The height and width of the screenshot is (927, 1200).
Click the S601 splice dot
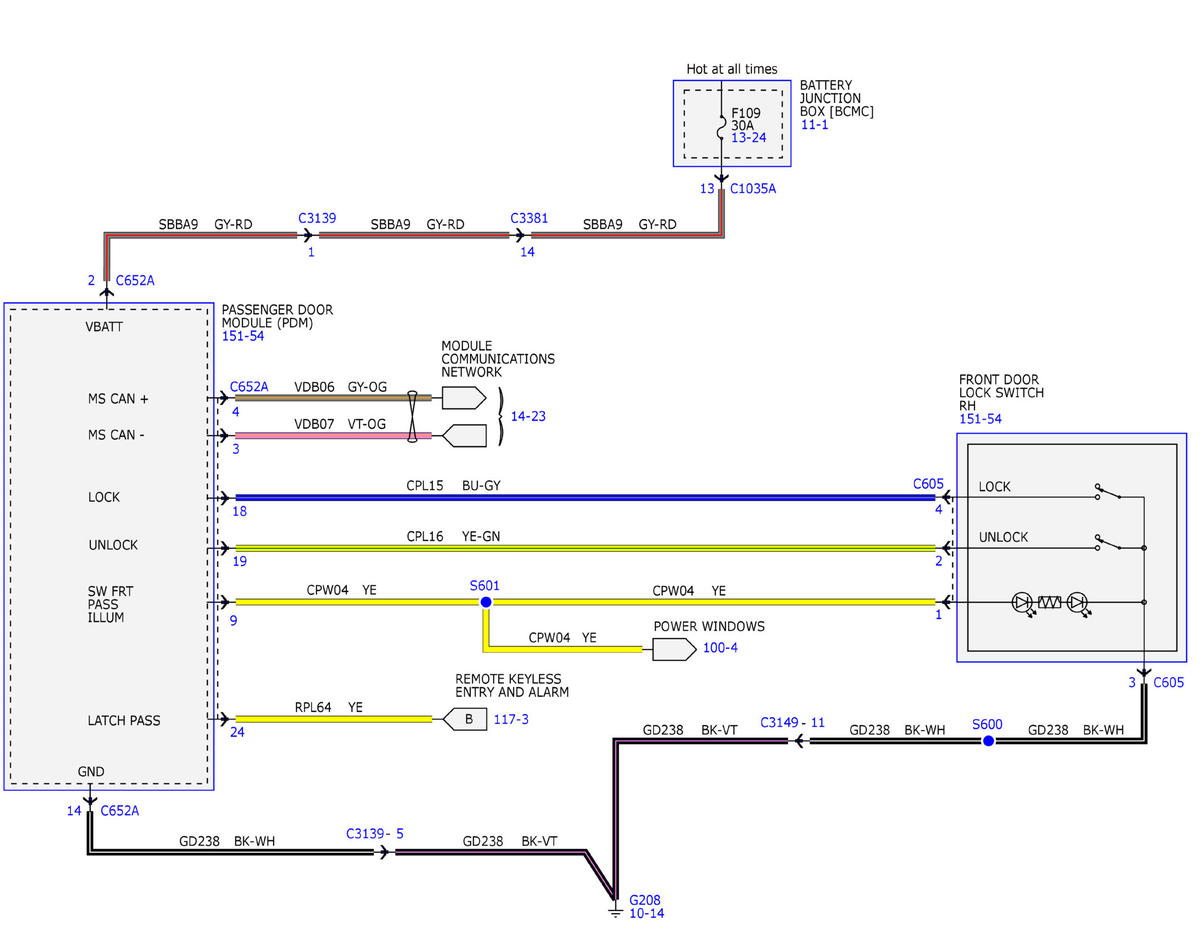pos(486,602)
